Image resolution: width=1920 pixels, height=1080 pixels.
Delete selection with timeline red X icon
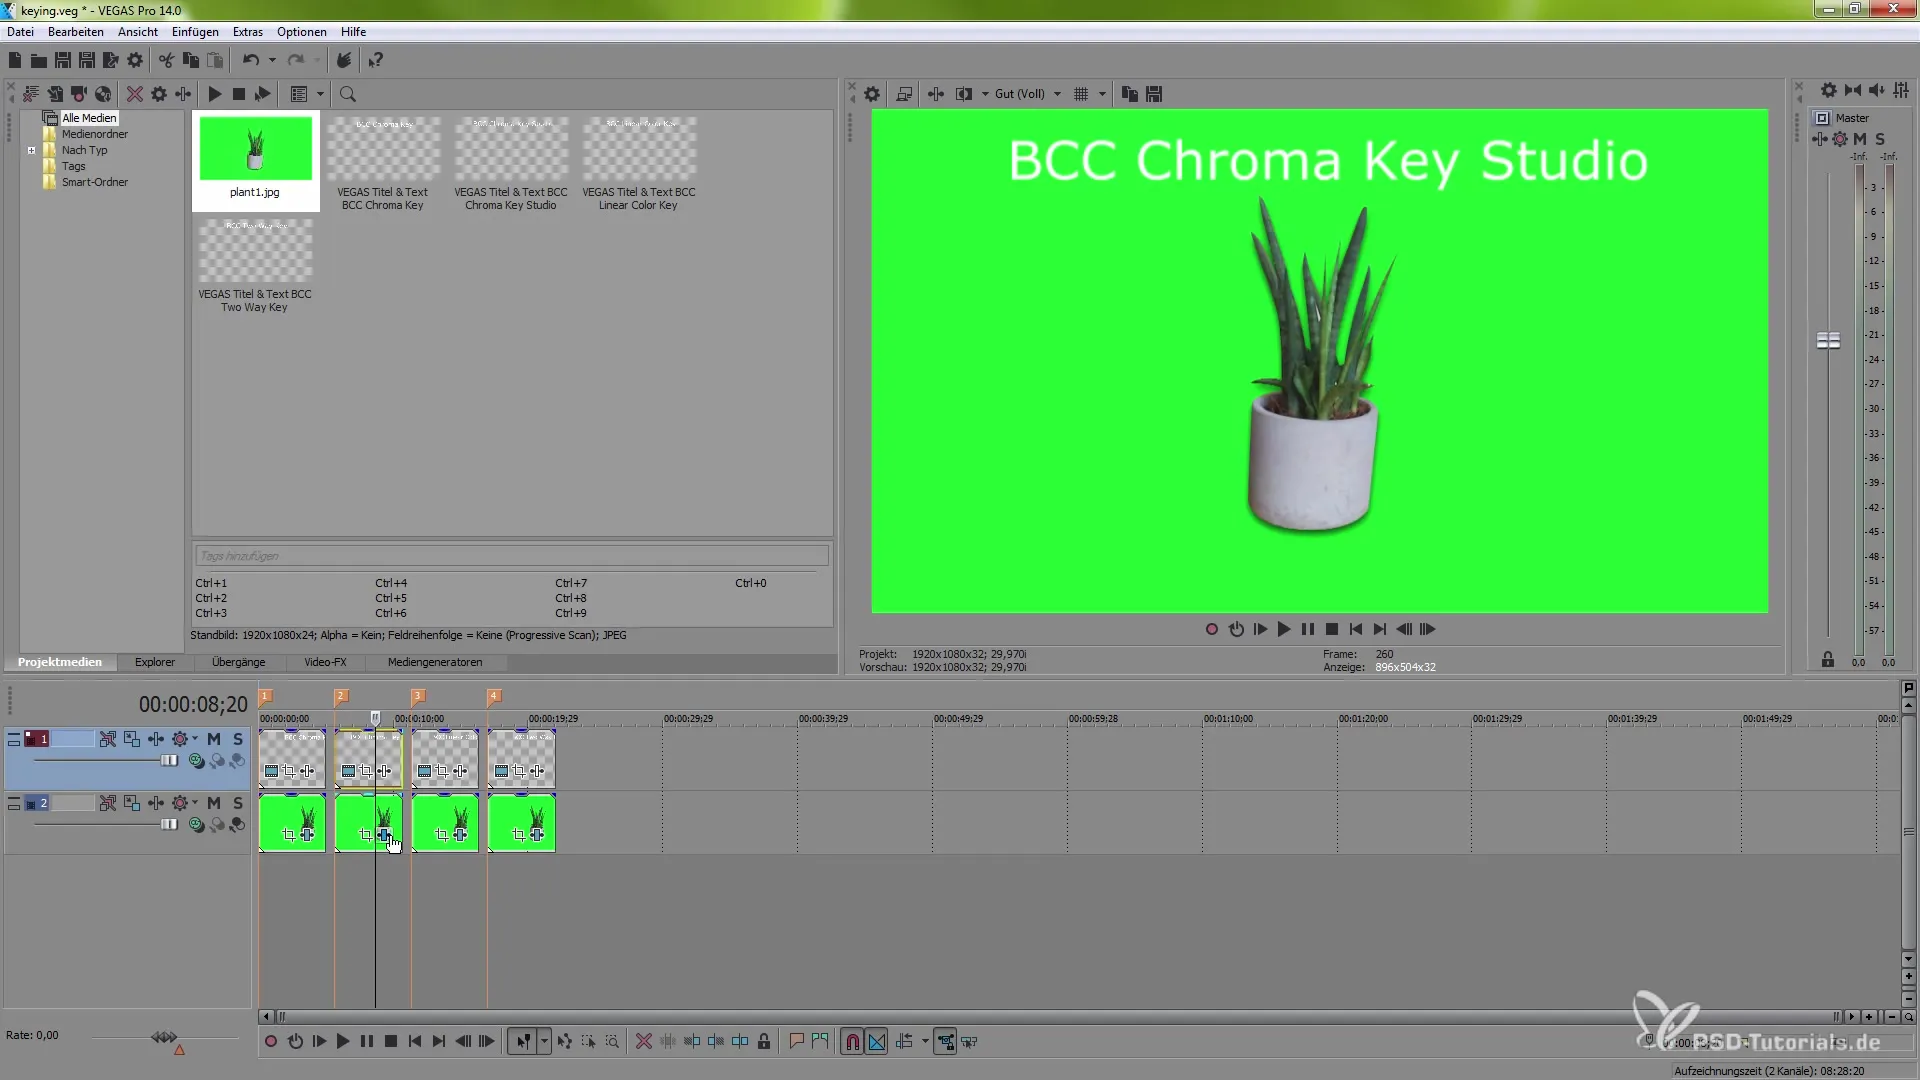point(644,1042)
